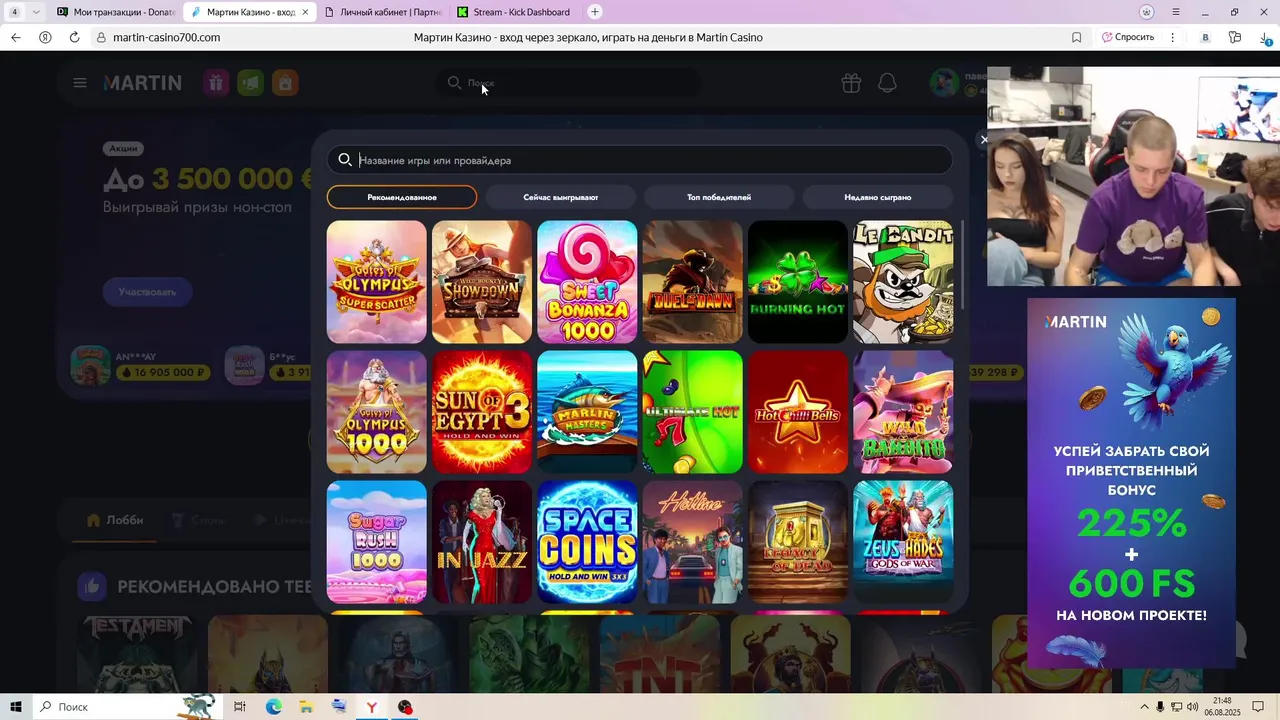The image size is (1280, 720).
Task: Open Gates of Olympus Super Scatter game
Action: pyautogui.click(x=377, y=282)
